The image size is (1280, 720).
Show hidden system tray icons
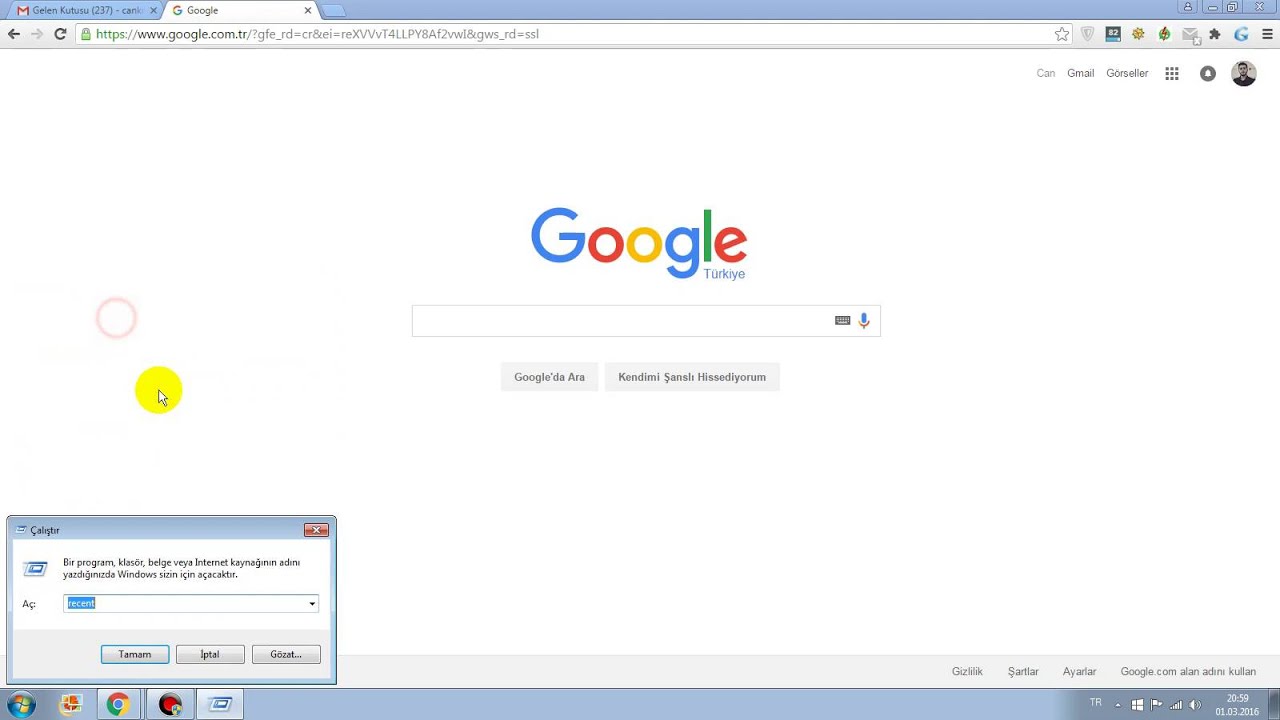coord(1118,705)
